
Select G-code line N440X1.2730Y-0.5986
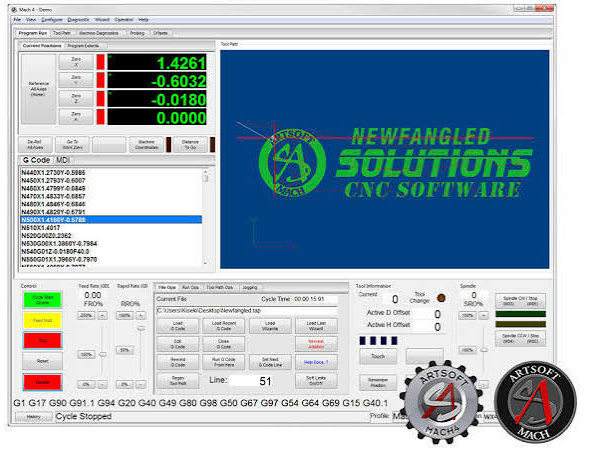click(x=111, y=173)
